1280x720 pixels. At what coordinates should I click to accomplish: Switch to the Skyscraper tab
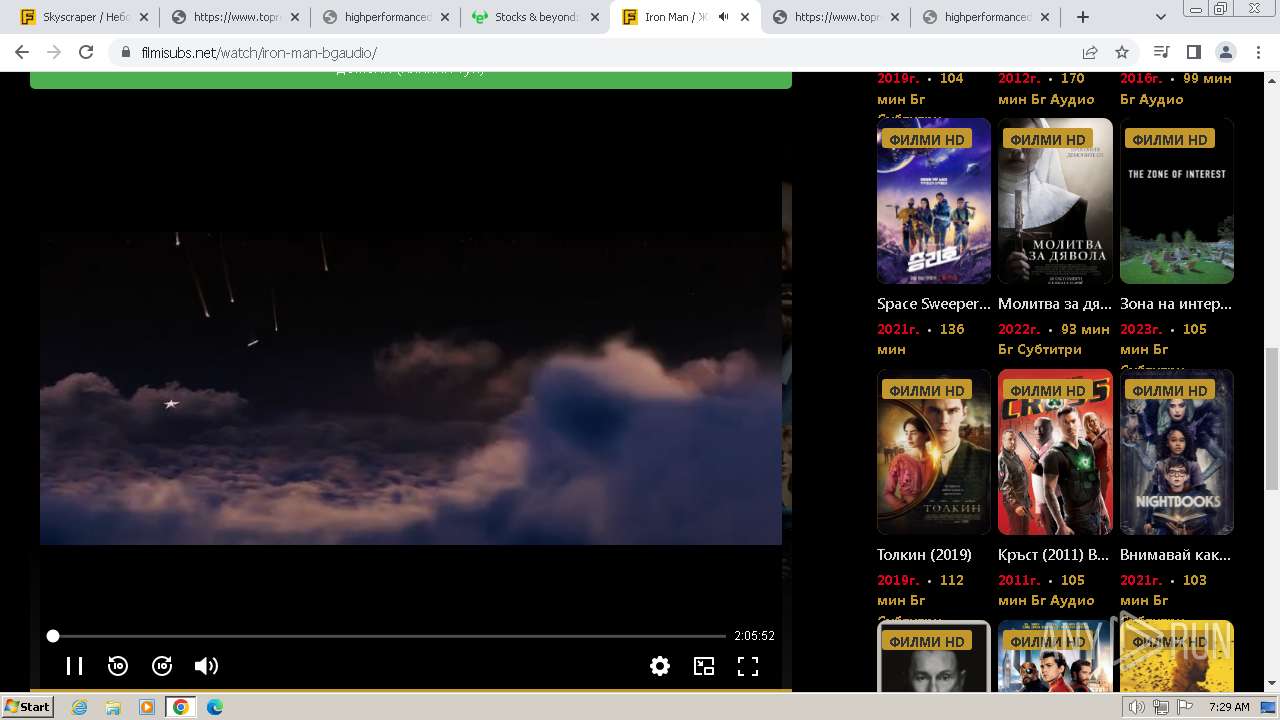(85, 17)
